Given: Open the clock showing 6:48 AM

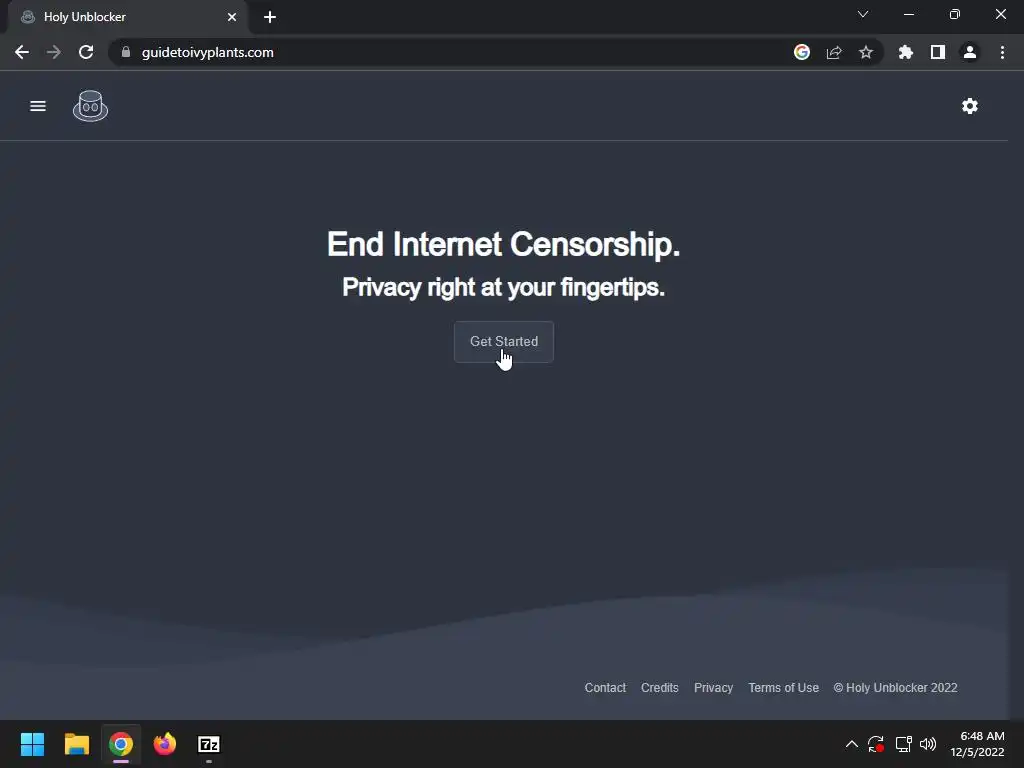Looking at the screenshot, I should coord(977,744).
